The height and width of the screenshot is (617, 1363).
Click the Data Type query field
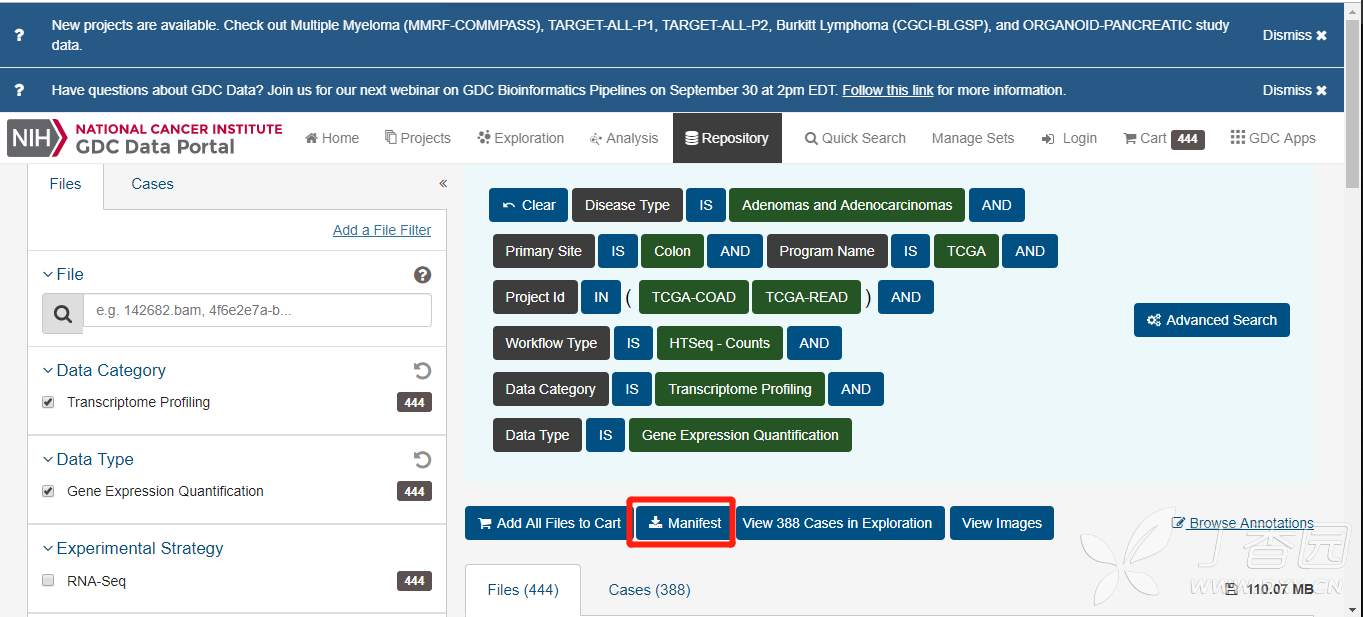(x=537, y=435)
